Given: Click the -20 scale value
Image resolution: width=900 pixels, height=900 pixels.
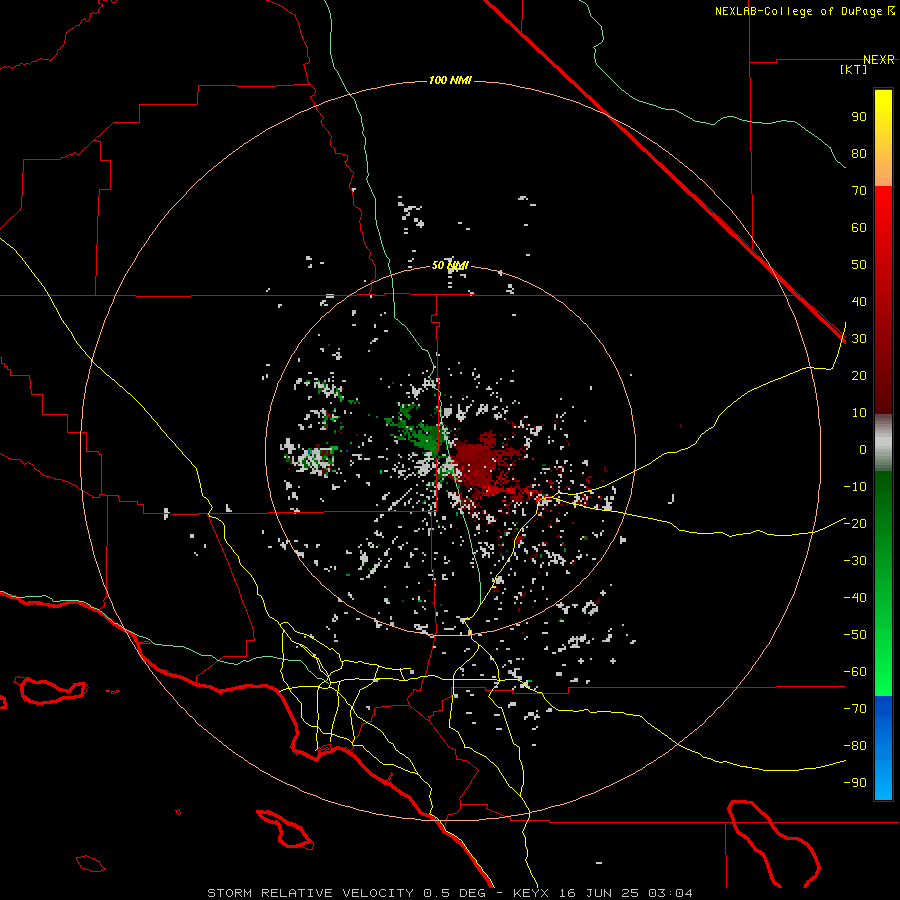Looking at the screenshot, I should click(x=855, y=523).
